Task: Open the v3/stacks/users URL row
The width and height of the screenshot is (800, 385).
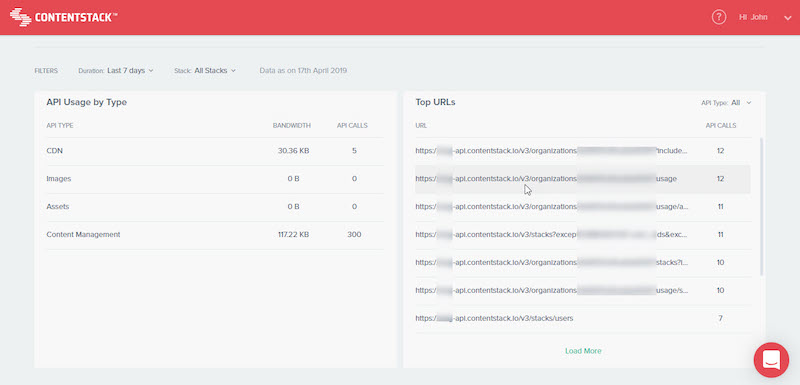Action: (x=494, y=318)
